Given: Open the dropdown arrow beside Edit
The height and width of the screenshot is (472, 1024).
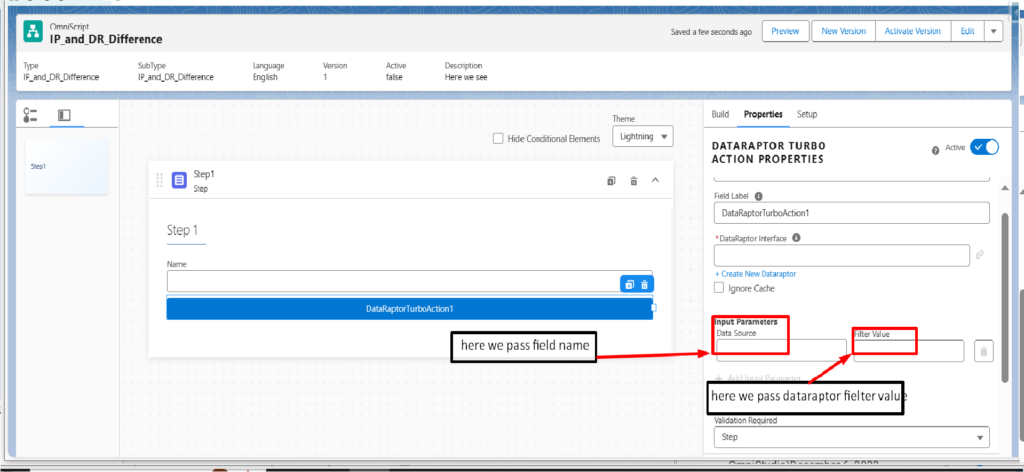Looking at the screenshot, I should point(993,31).
